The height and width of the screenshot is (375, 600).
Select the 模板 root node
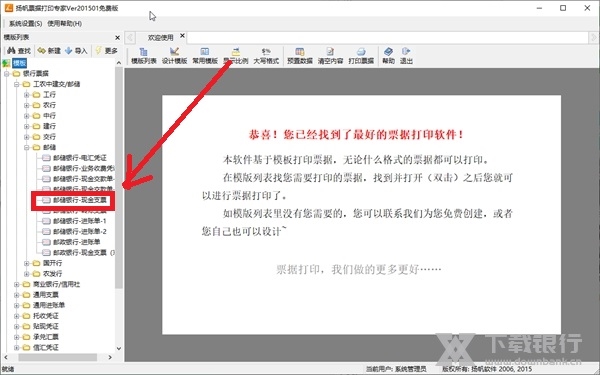pos(19,63)
